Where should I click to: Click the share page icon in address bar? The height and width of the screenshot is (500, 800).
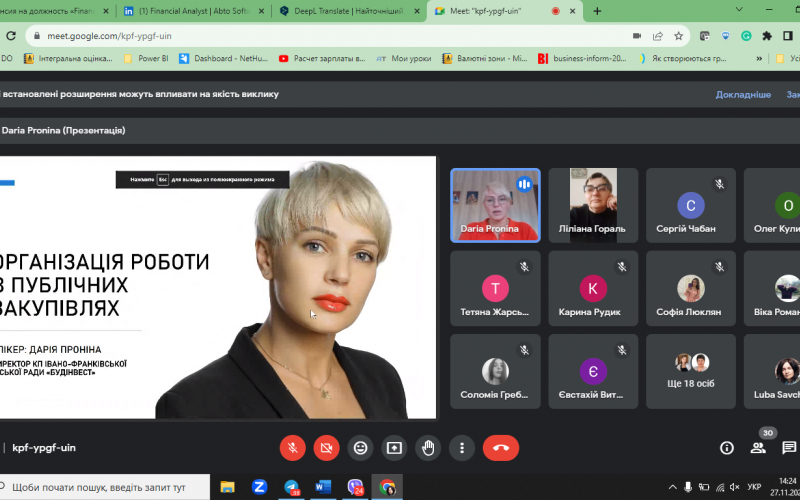click(658, 36)
